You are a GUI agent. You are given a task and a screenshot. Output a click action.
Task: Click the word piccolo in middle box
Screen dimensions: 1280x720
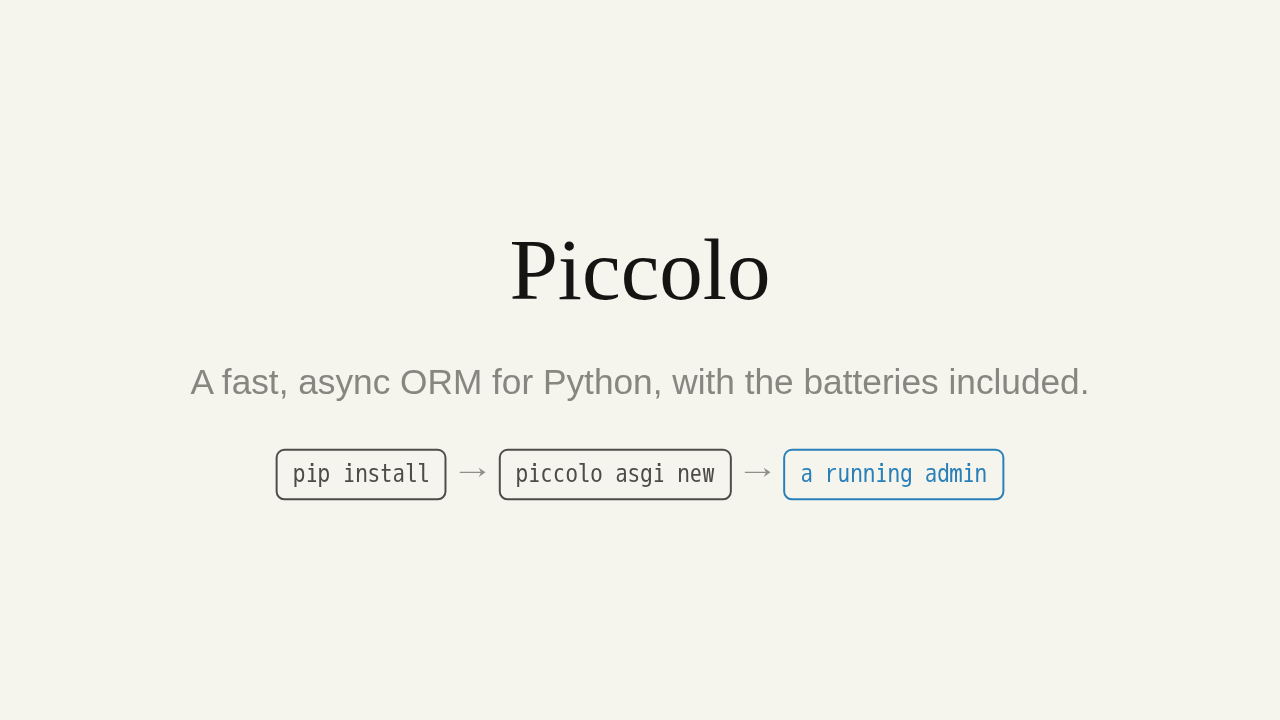point(559,475)
